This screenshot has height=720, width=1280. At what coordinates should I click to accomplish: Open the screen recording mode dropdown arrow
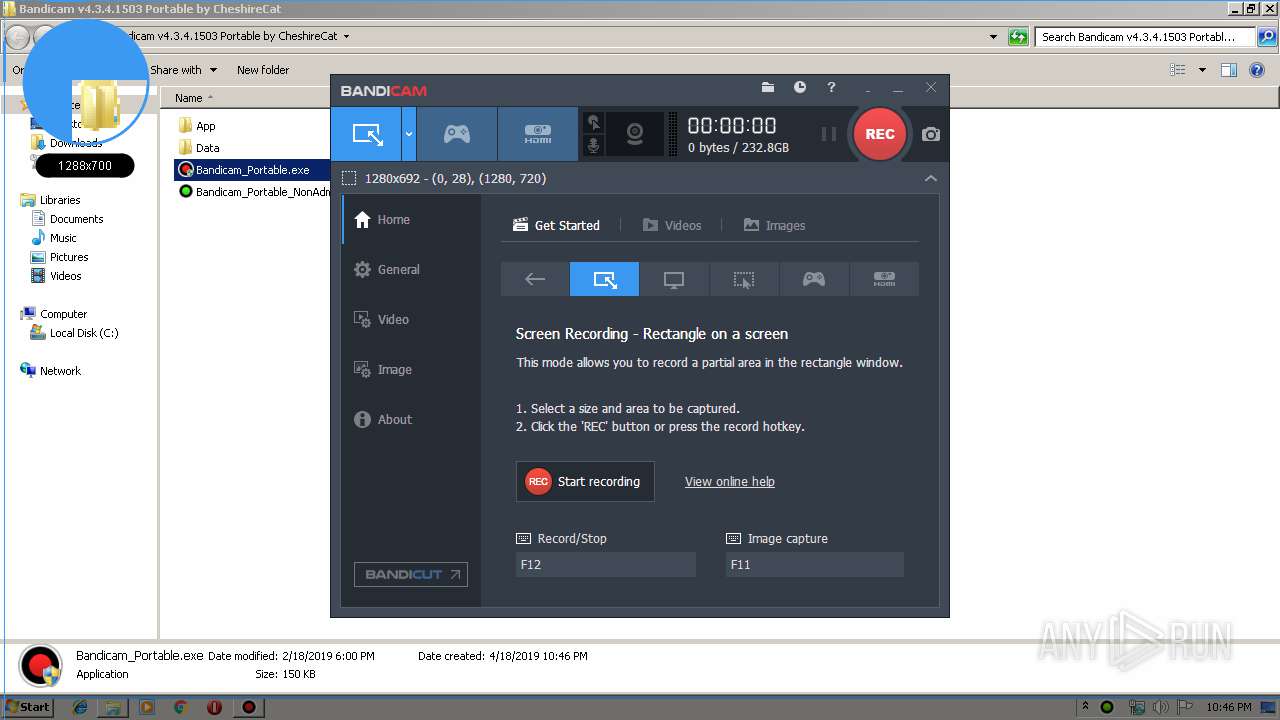click(409, 134)
